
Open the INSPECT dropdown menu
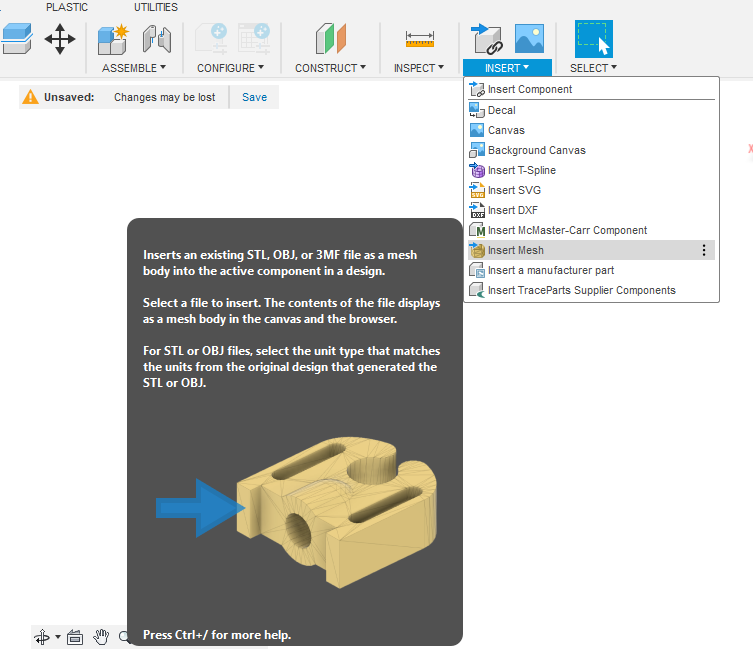point(419,68)
